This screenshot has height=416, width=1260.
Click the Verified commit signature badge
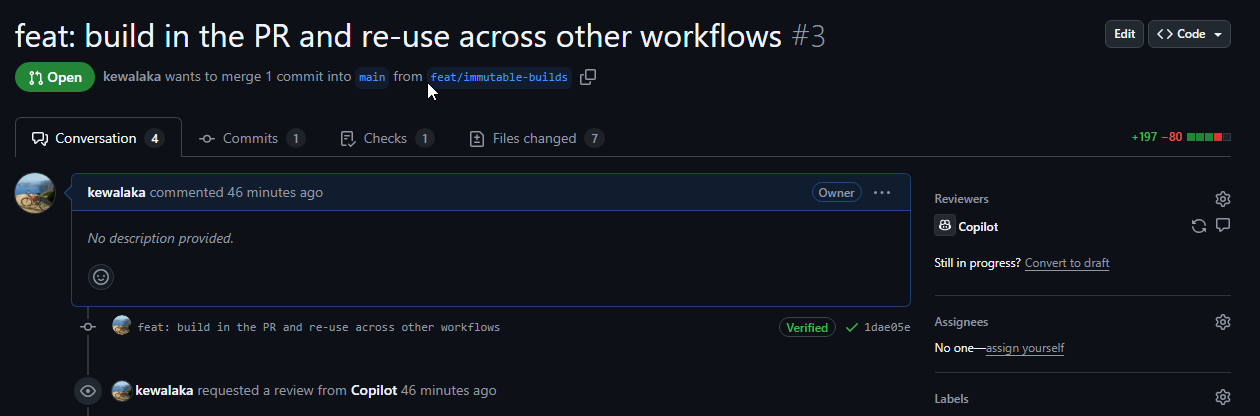(x=807, y=327)
